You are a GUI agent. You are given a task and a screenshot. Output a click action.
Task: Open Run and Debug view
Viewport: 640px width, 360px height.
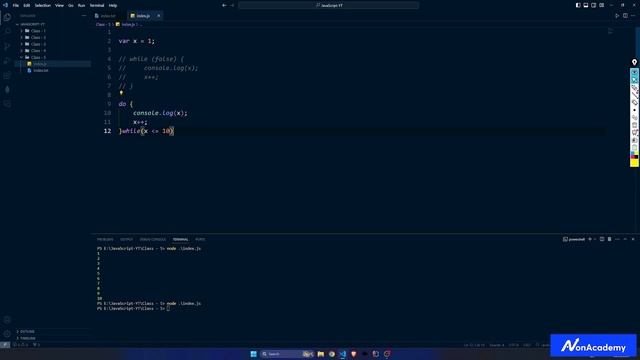tap(7, 61)
